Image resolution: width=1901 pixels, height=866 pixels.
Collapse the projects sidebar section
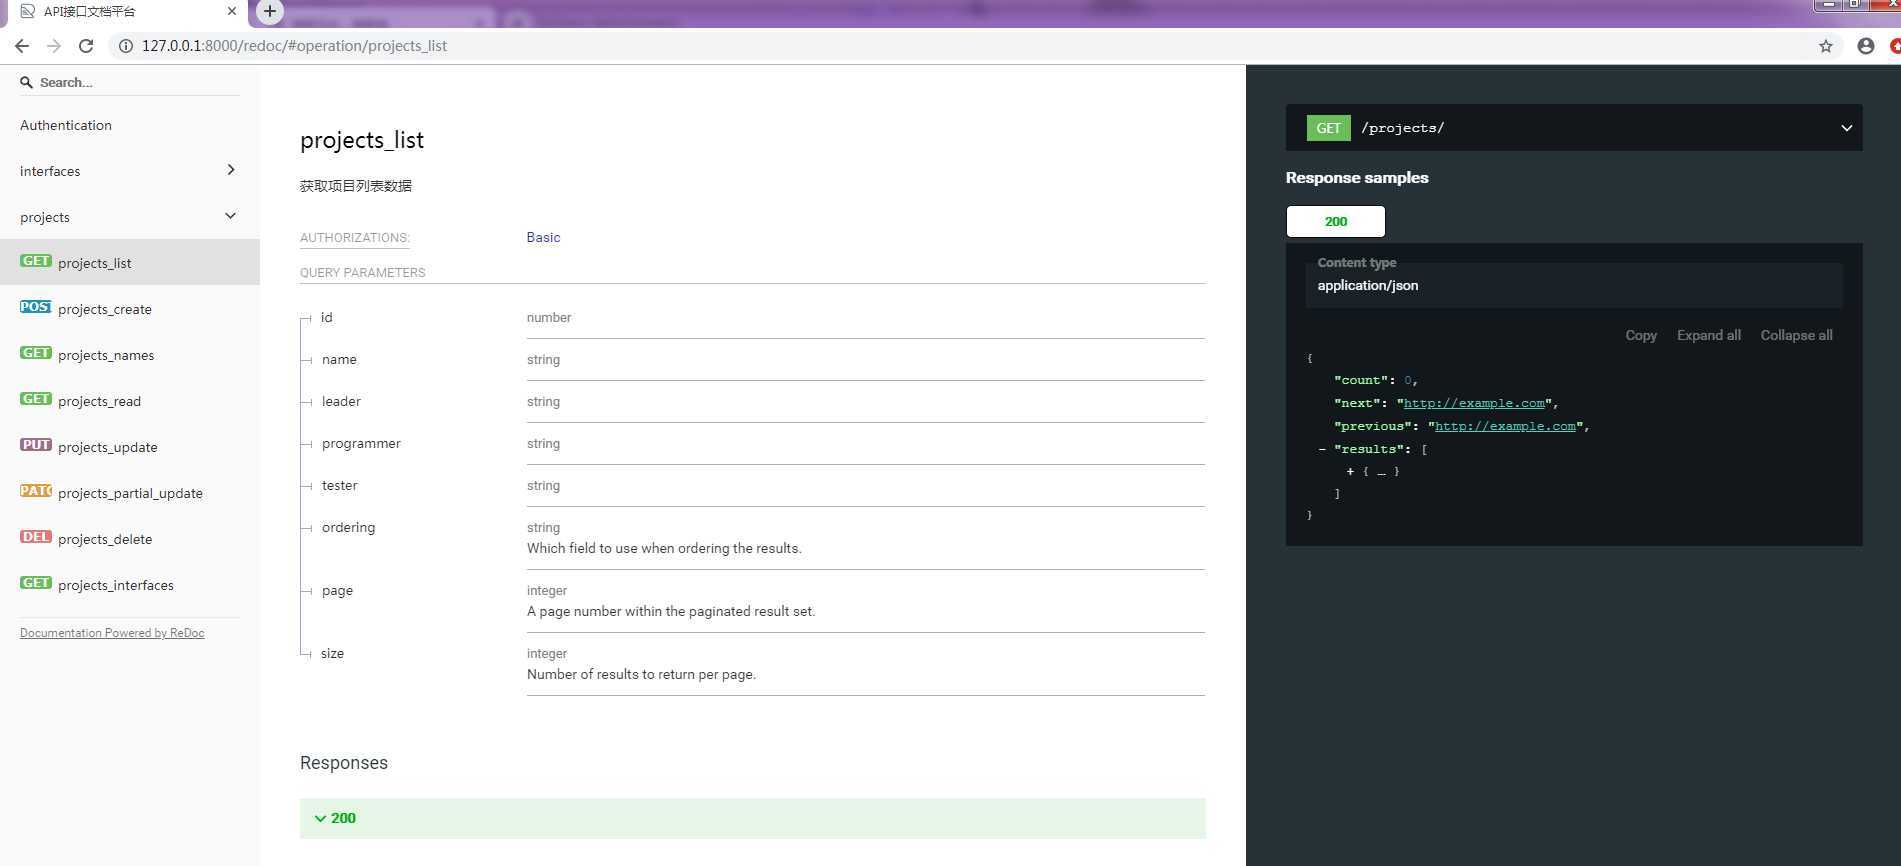pos(231,216)
